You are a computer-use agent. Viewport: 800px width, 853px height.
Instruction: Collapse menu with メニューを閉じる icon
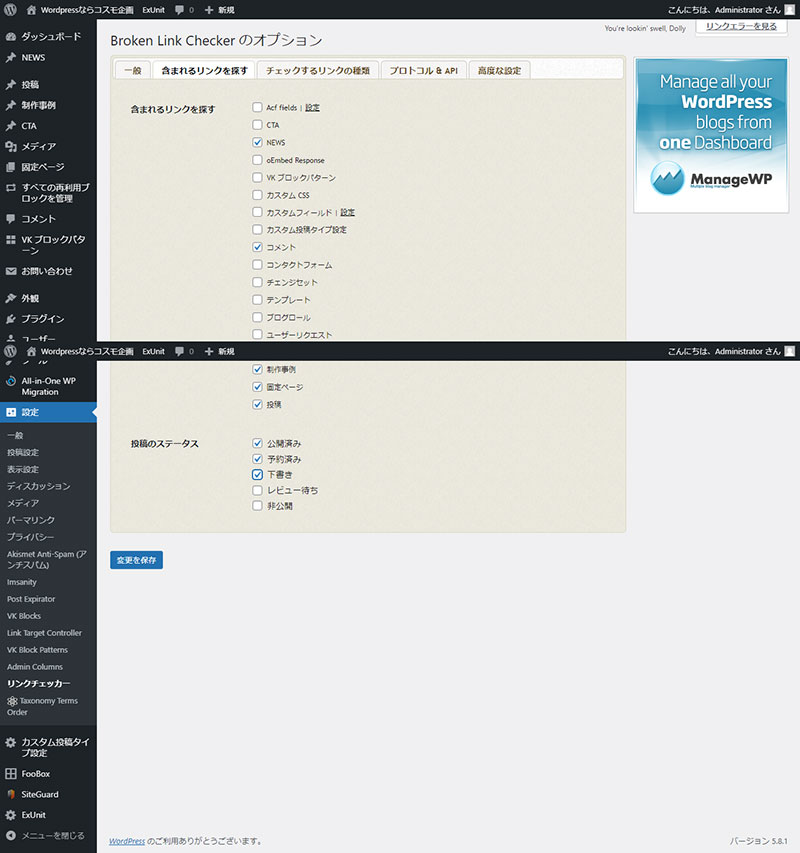click(11, 835)
